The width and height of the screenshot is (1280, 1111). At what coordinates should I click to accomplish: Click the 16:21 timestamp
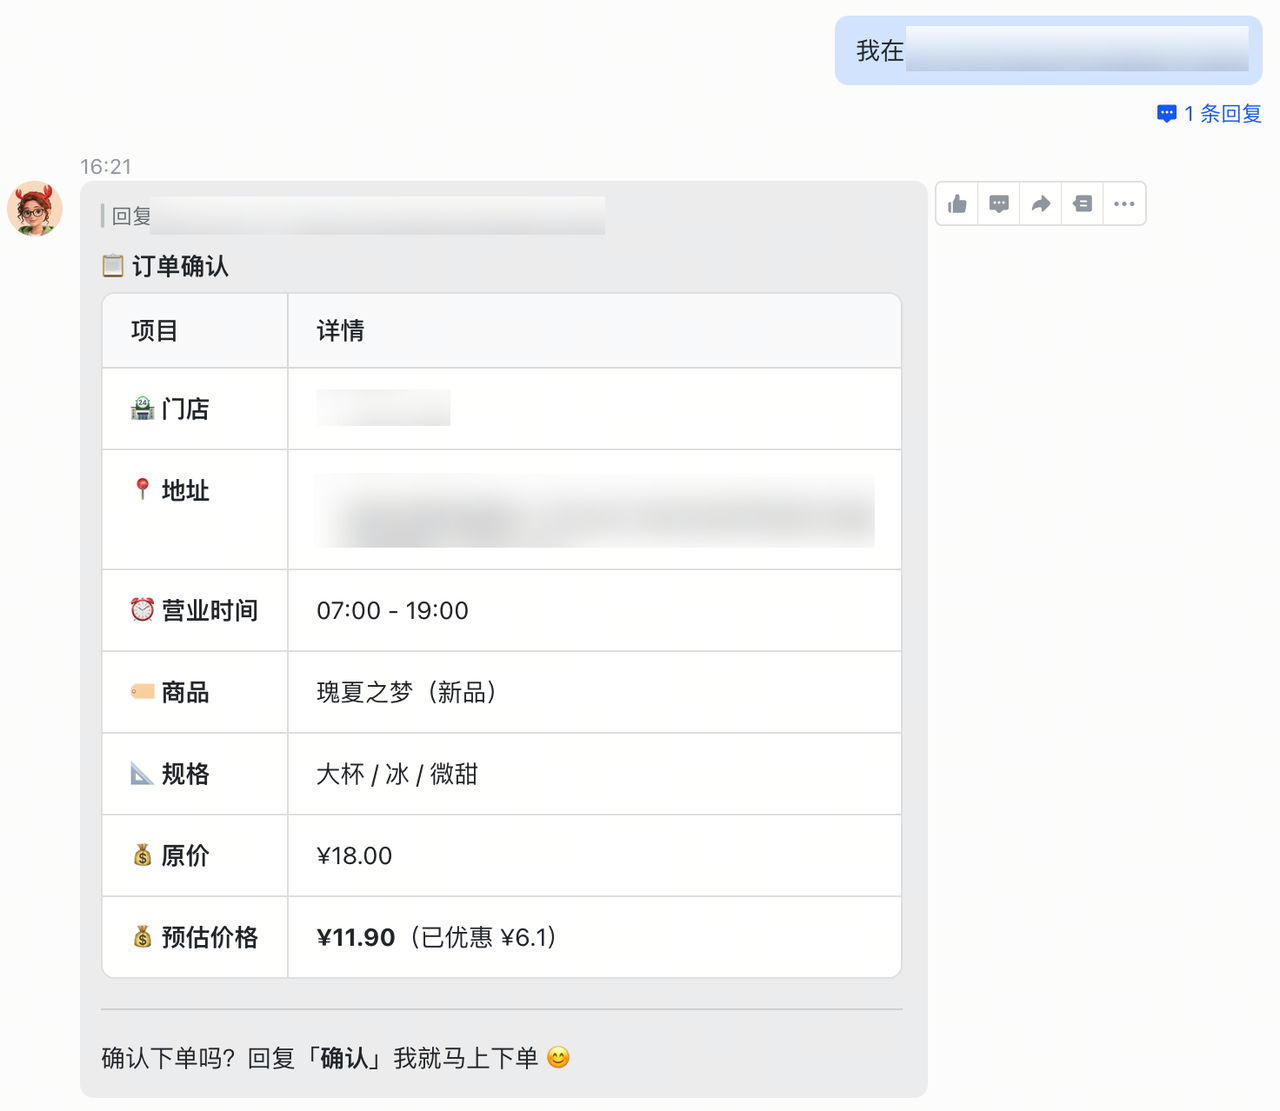[x=105, y=166]
